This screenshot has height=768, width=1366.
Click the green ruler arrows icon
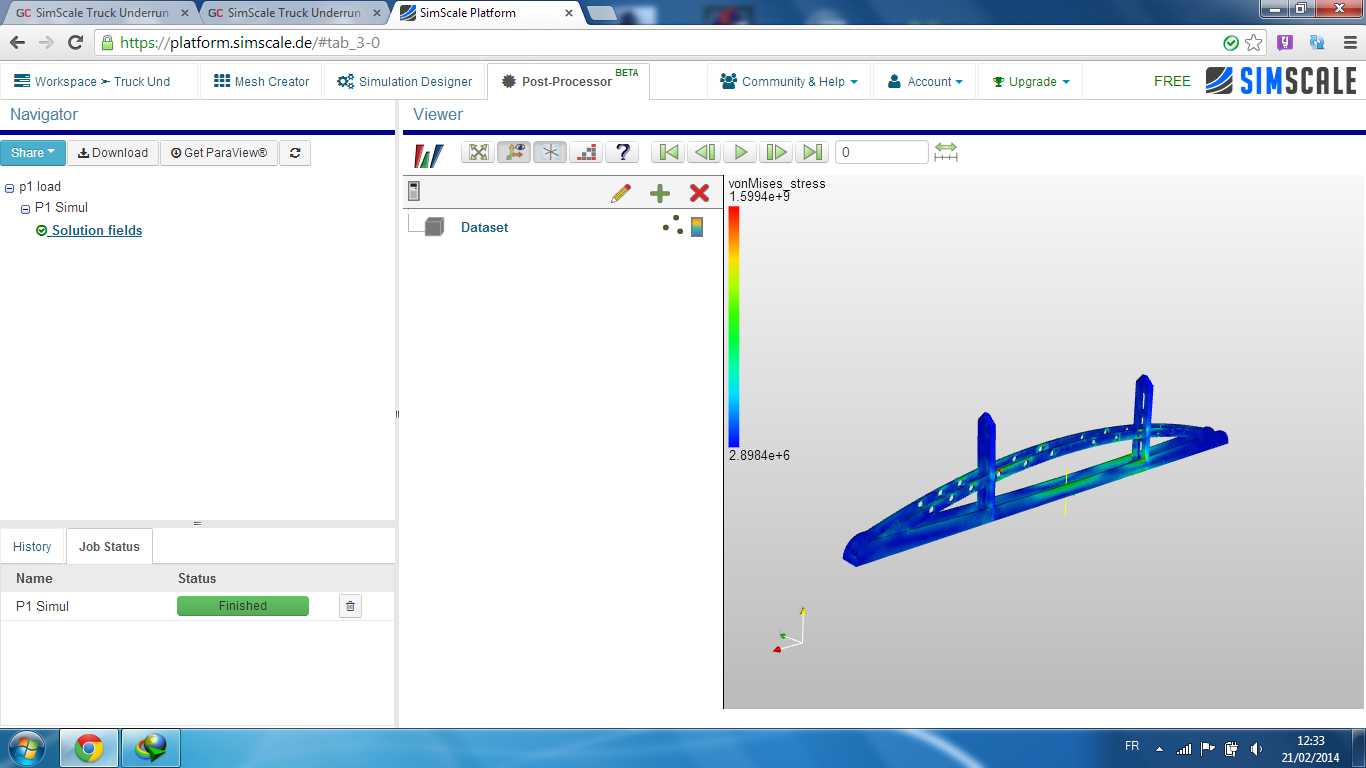click(x=946, y=152)
